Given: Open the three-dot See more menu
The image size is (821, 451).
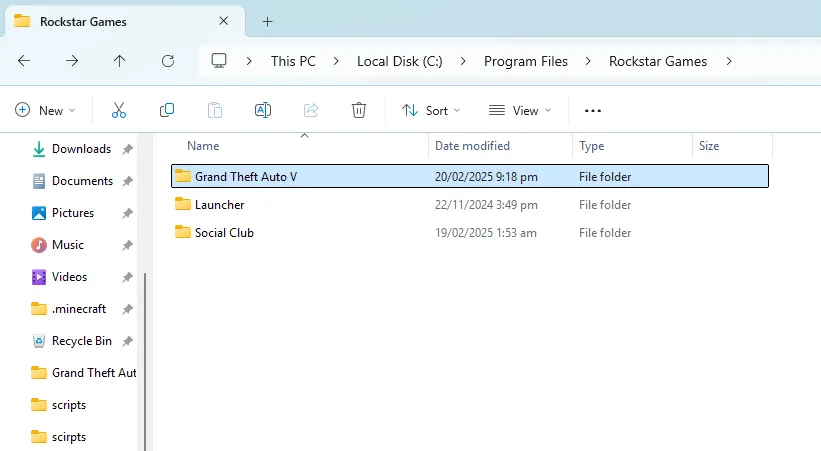Looking at the screenshot, I should pyautogui.click(x=593, y=111).
